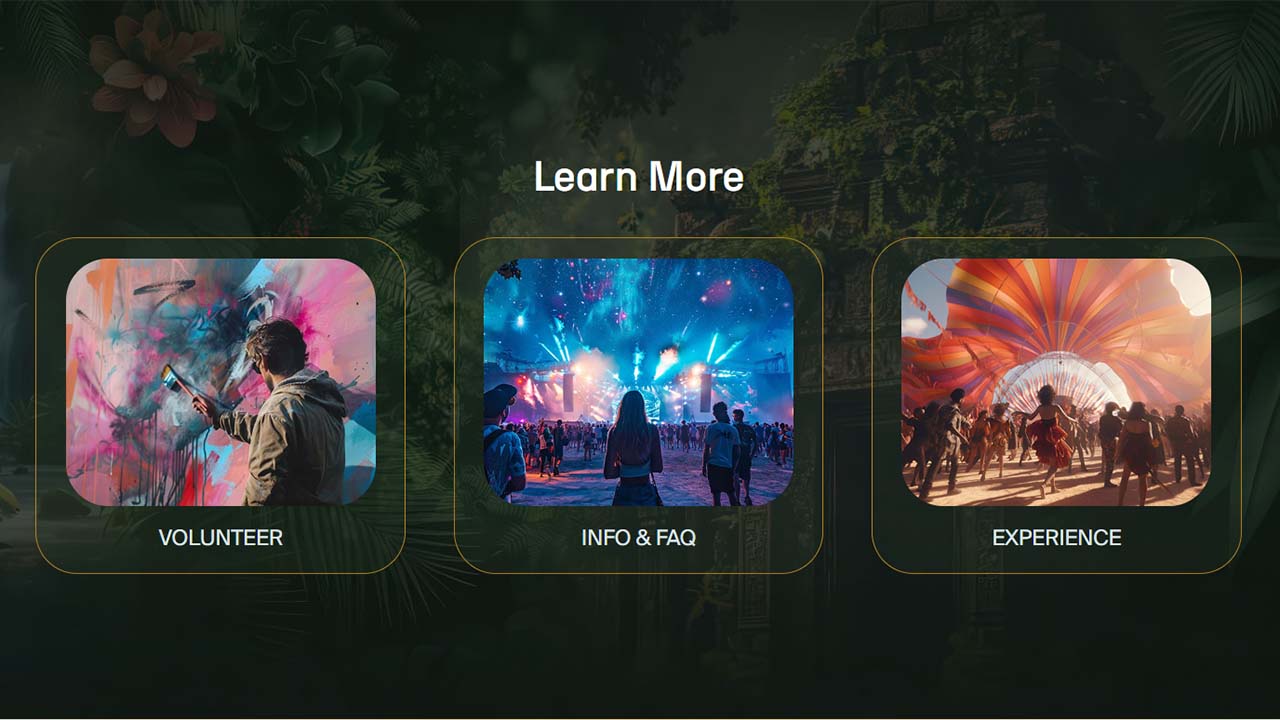Screen dimensions: 1280x720
Task: Click the man in the white t-shirt at the concert
Action: pyautogui.click(x=721, y=452)
